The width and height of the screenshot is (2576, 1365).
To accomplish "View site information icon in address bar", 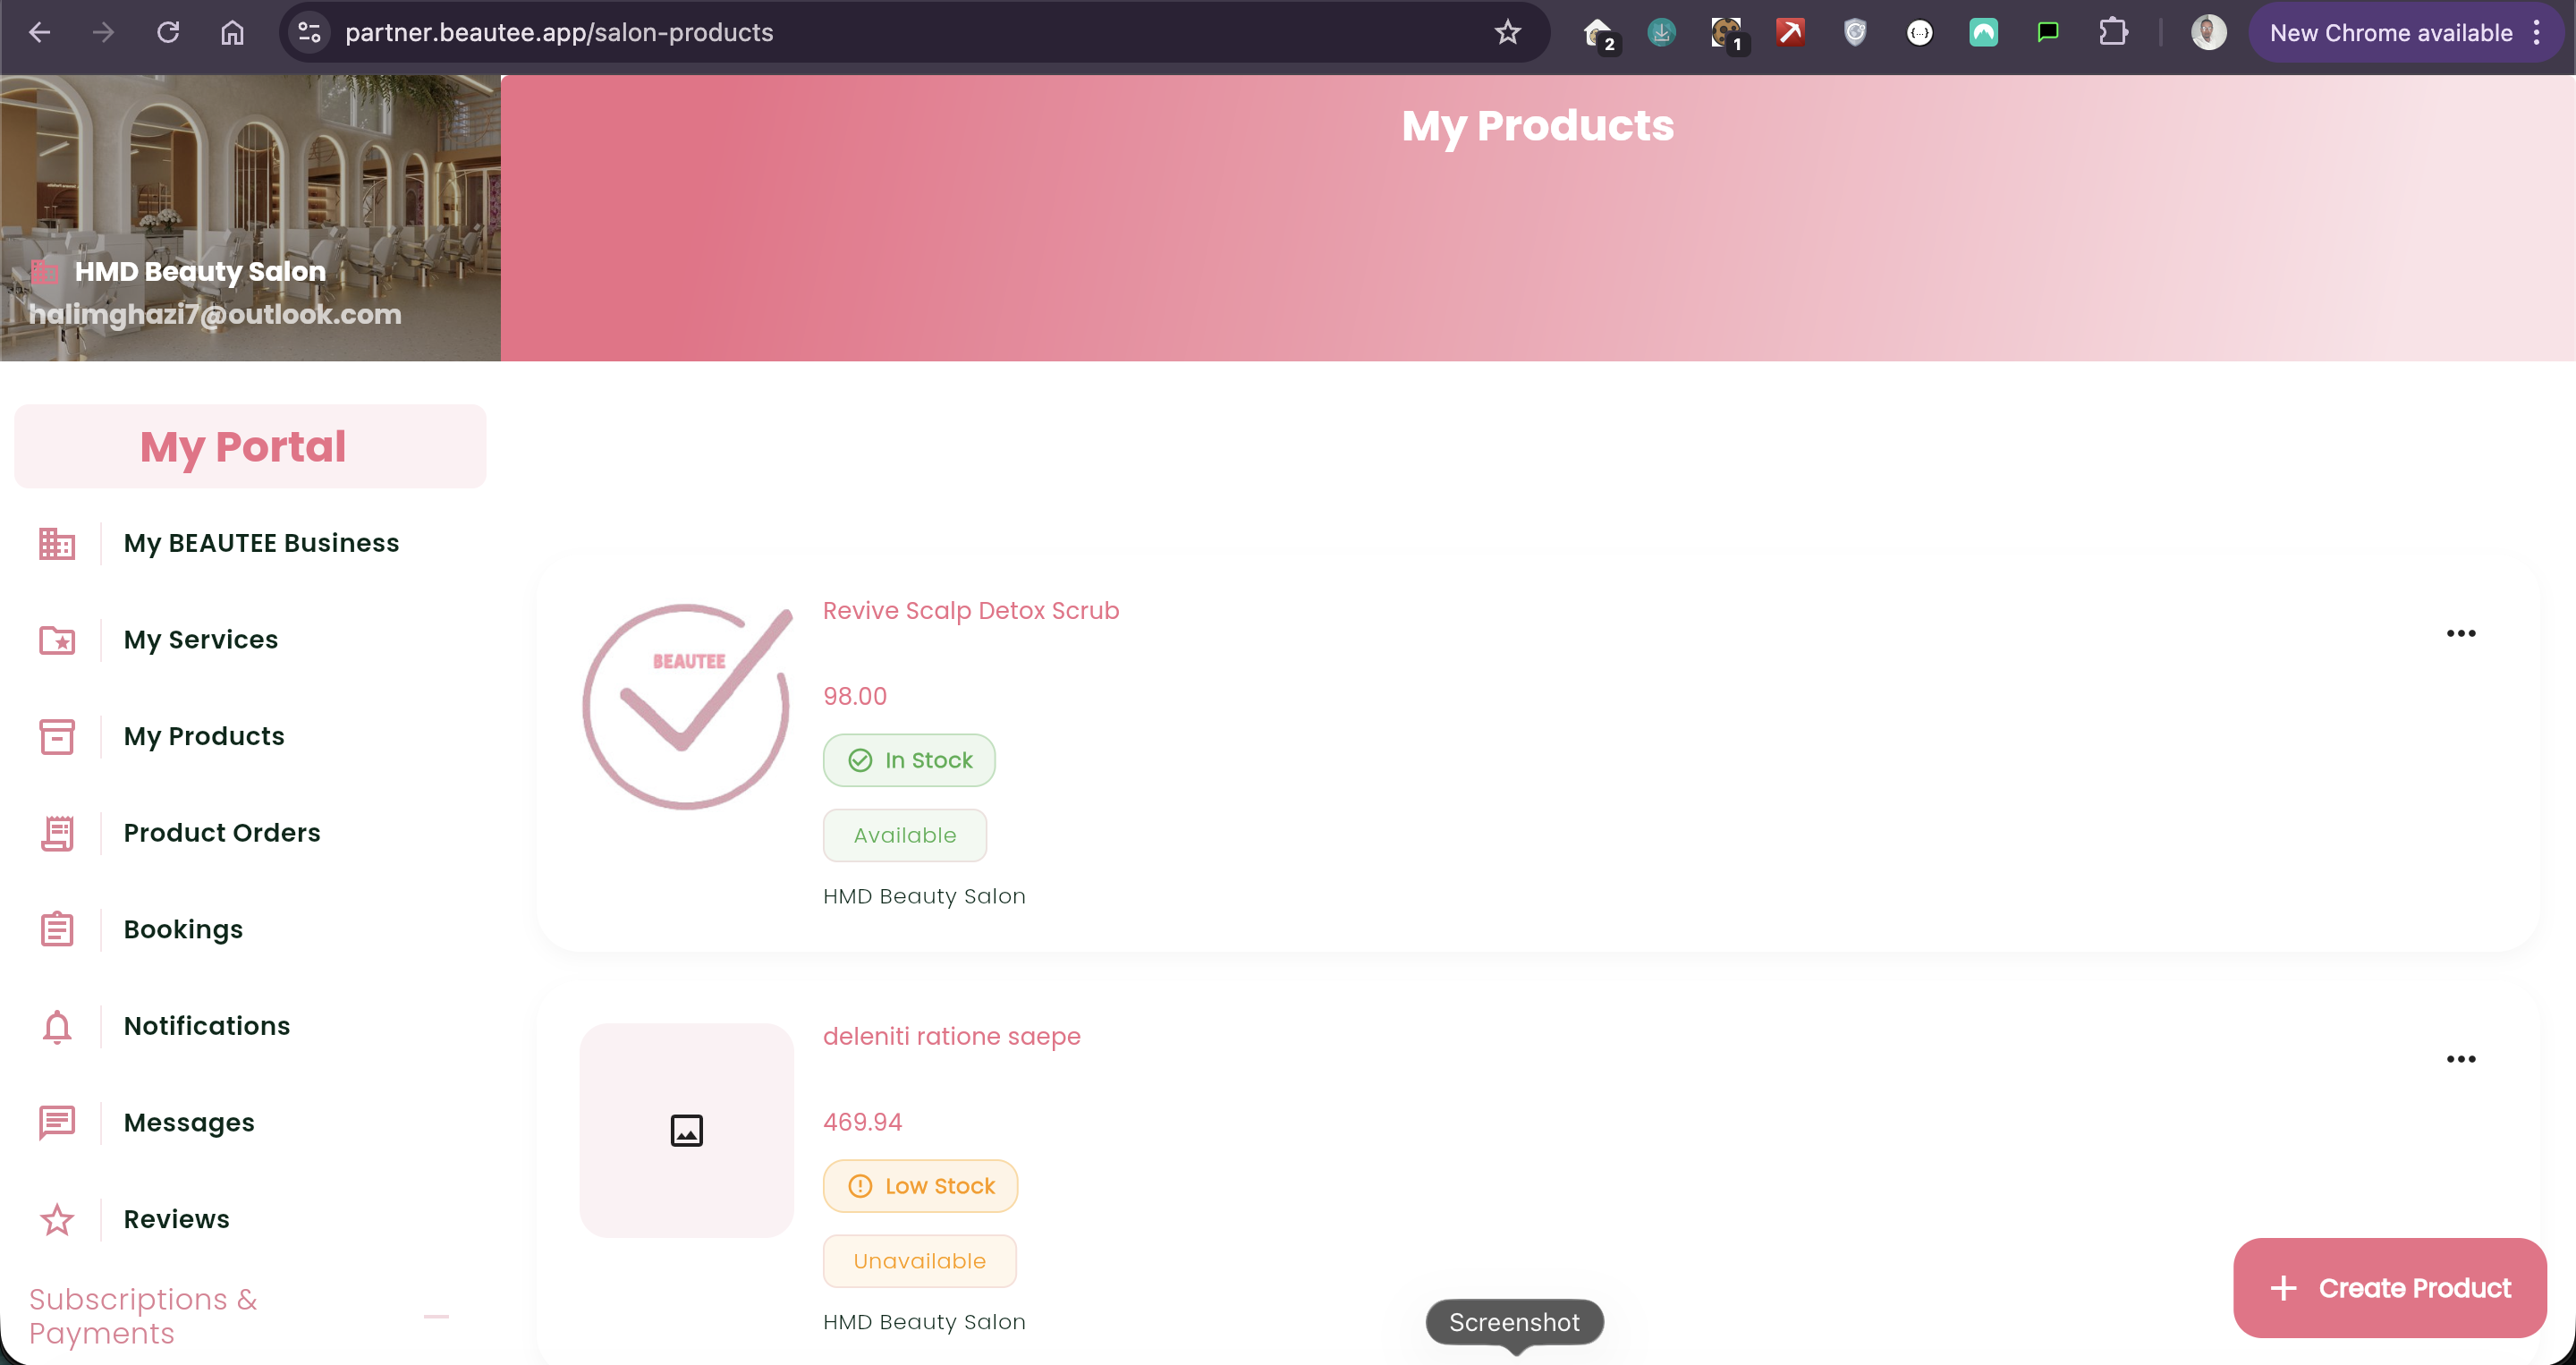I will pyautogui.click(x=309, y=32).
